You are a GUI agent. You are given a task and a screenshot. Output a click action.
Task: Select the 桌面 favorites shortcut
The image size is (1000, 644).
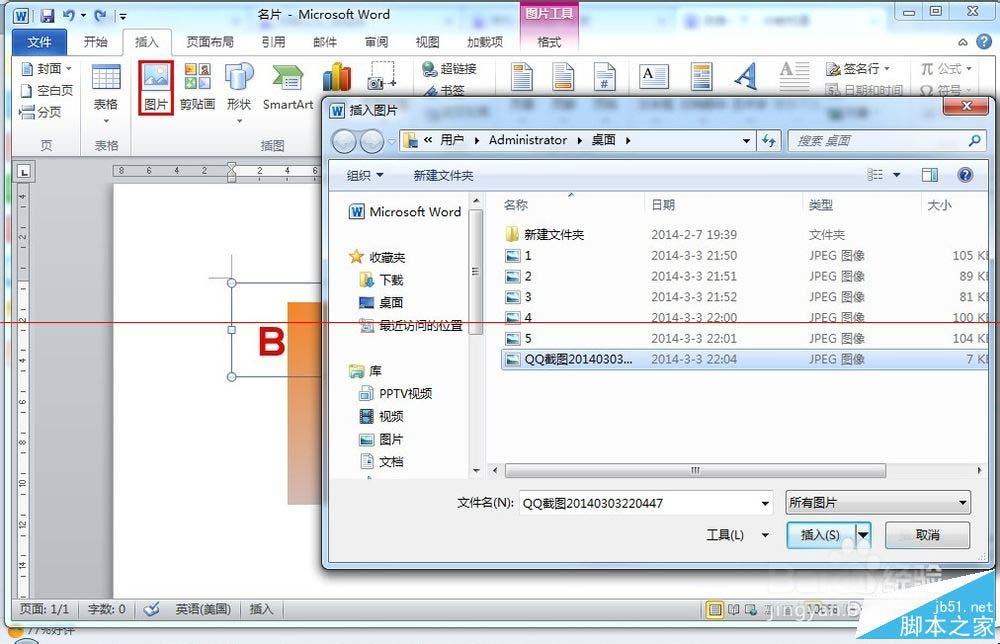(388, 302)
